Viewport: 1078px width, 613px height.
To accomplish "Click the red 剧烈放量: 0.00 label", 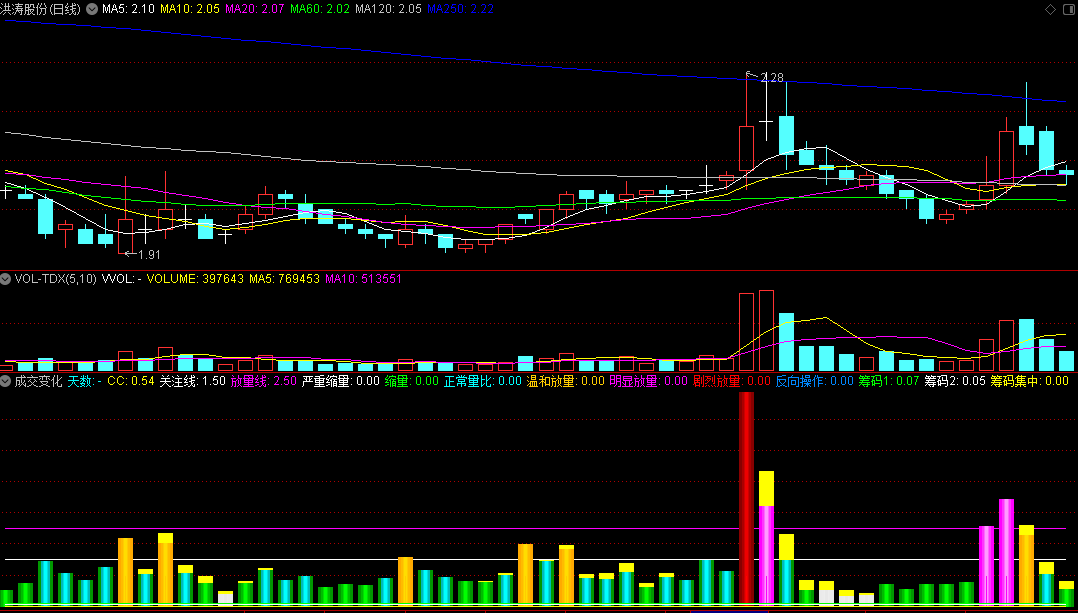I will (732, 381).
